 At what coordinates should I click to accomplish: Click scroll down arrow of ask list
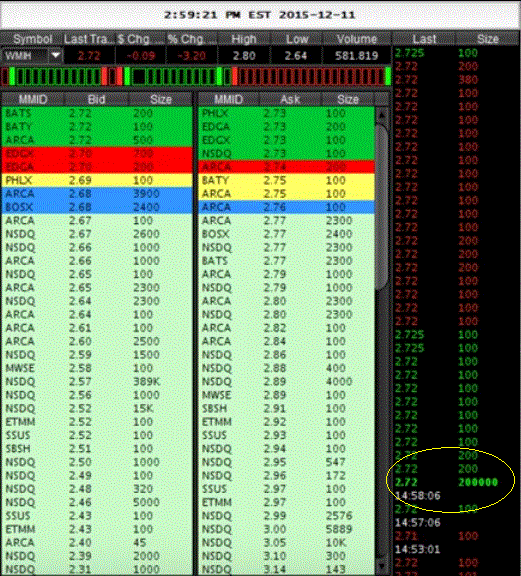click(x=382, y=567)
